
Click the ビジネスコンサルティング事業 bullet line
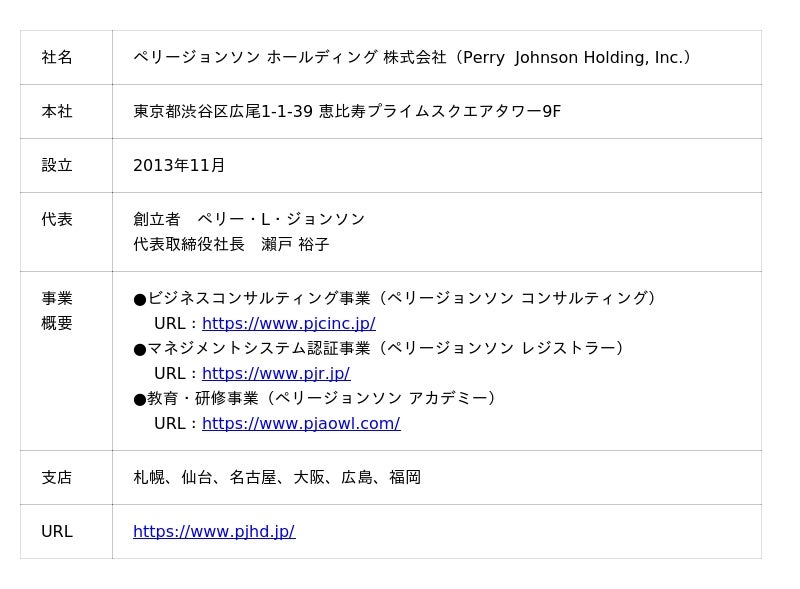[x=394, y=298]
